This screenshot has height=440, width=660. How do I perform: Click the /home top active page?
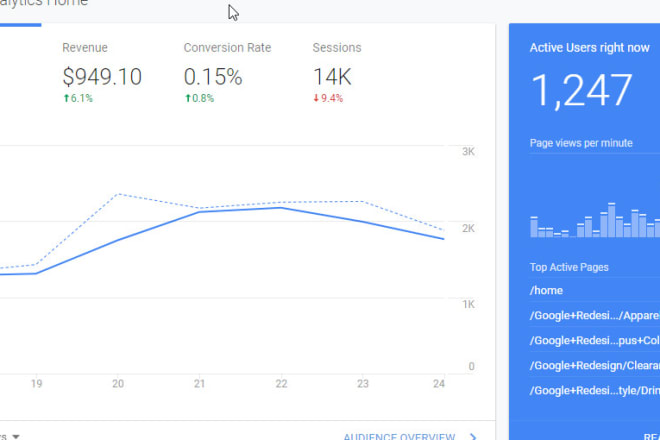(546, 290)
